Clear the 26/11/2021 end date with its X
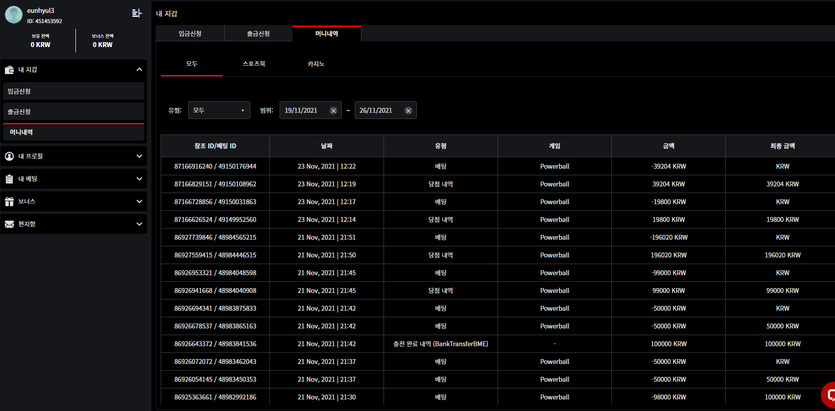This screenshot has height=411, width=835. coord(408,110)
